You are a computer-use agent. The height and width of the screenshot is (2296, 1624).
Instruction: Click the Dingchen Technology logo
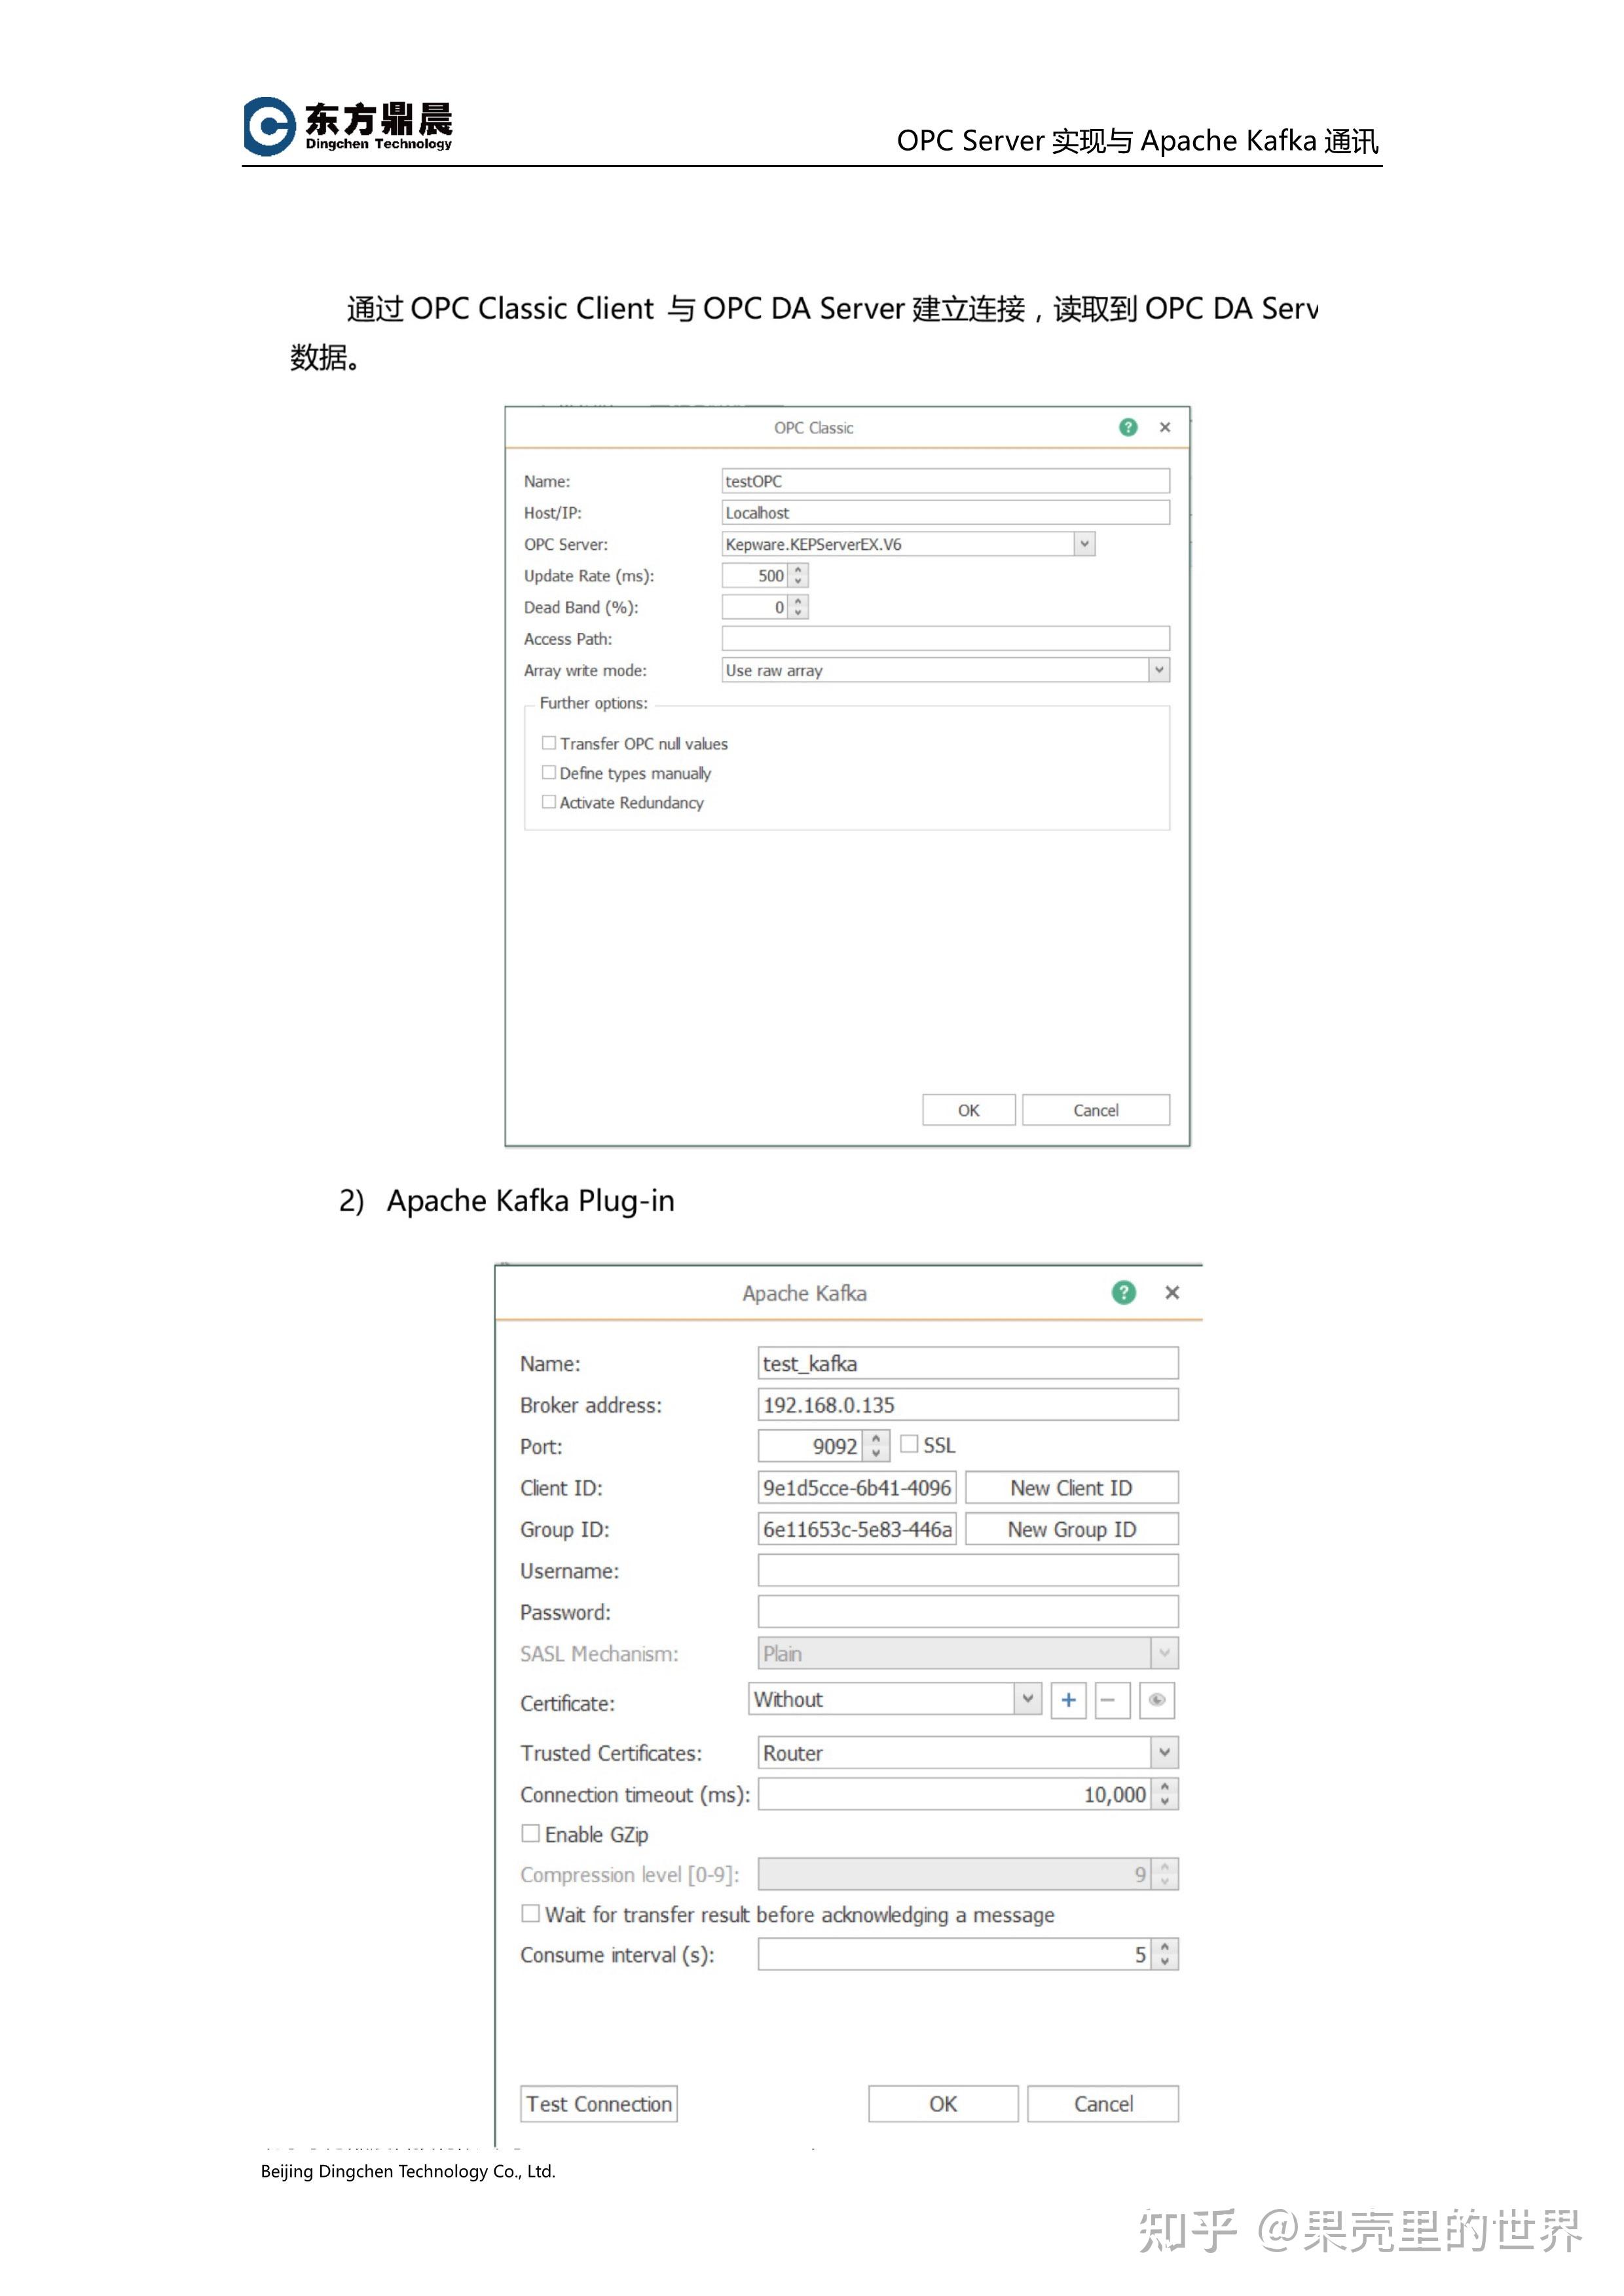tap(348, 126)
